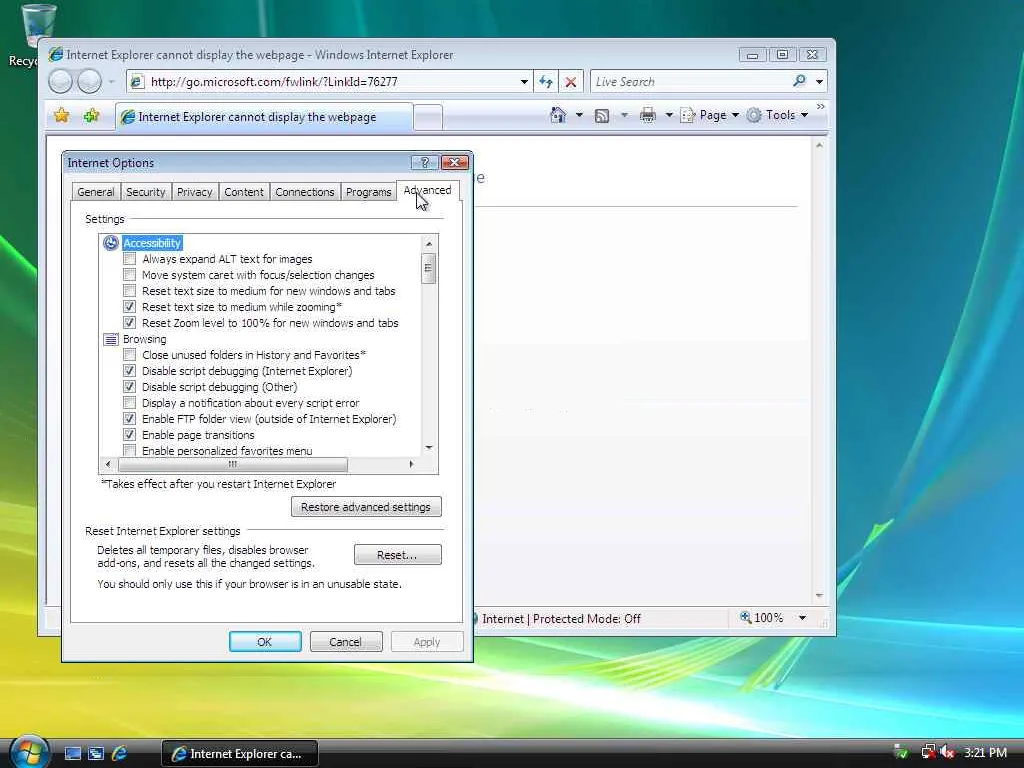Switch to the General tab
The image size is (1024, 768).
95,192
